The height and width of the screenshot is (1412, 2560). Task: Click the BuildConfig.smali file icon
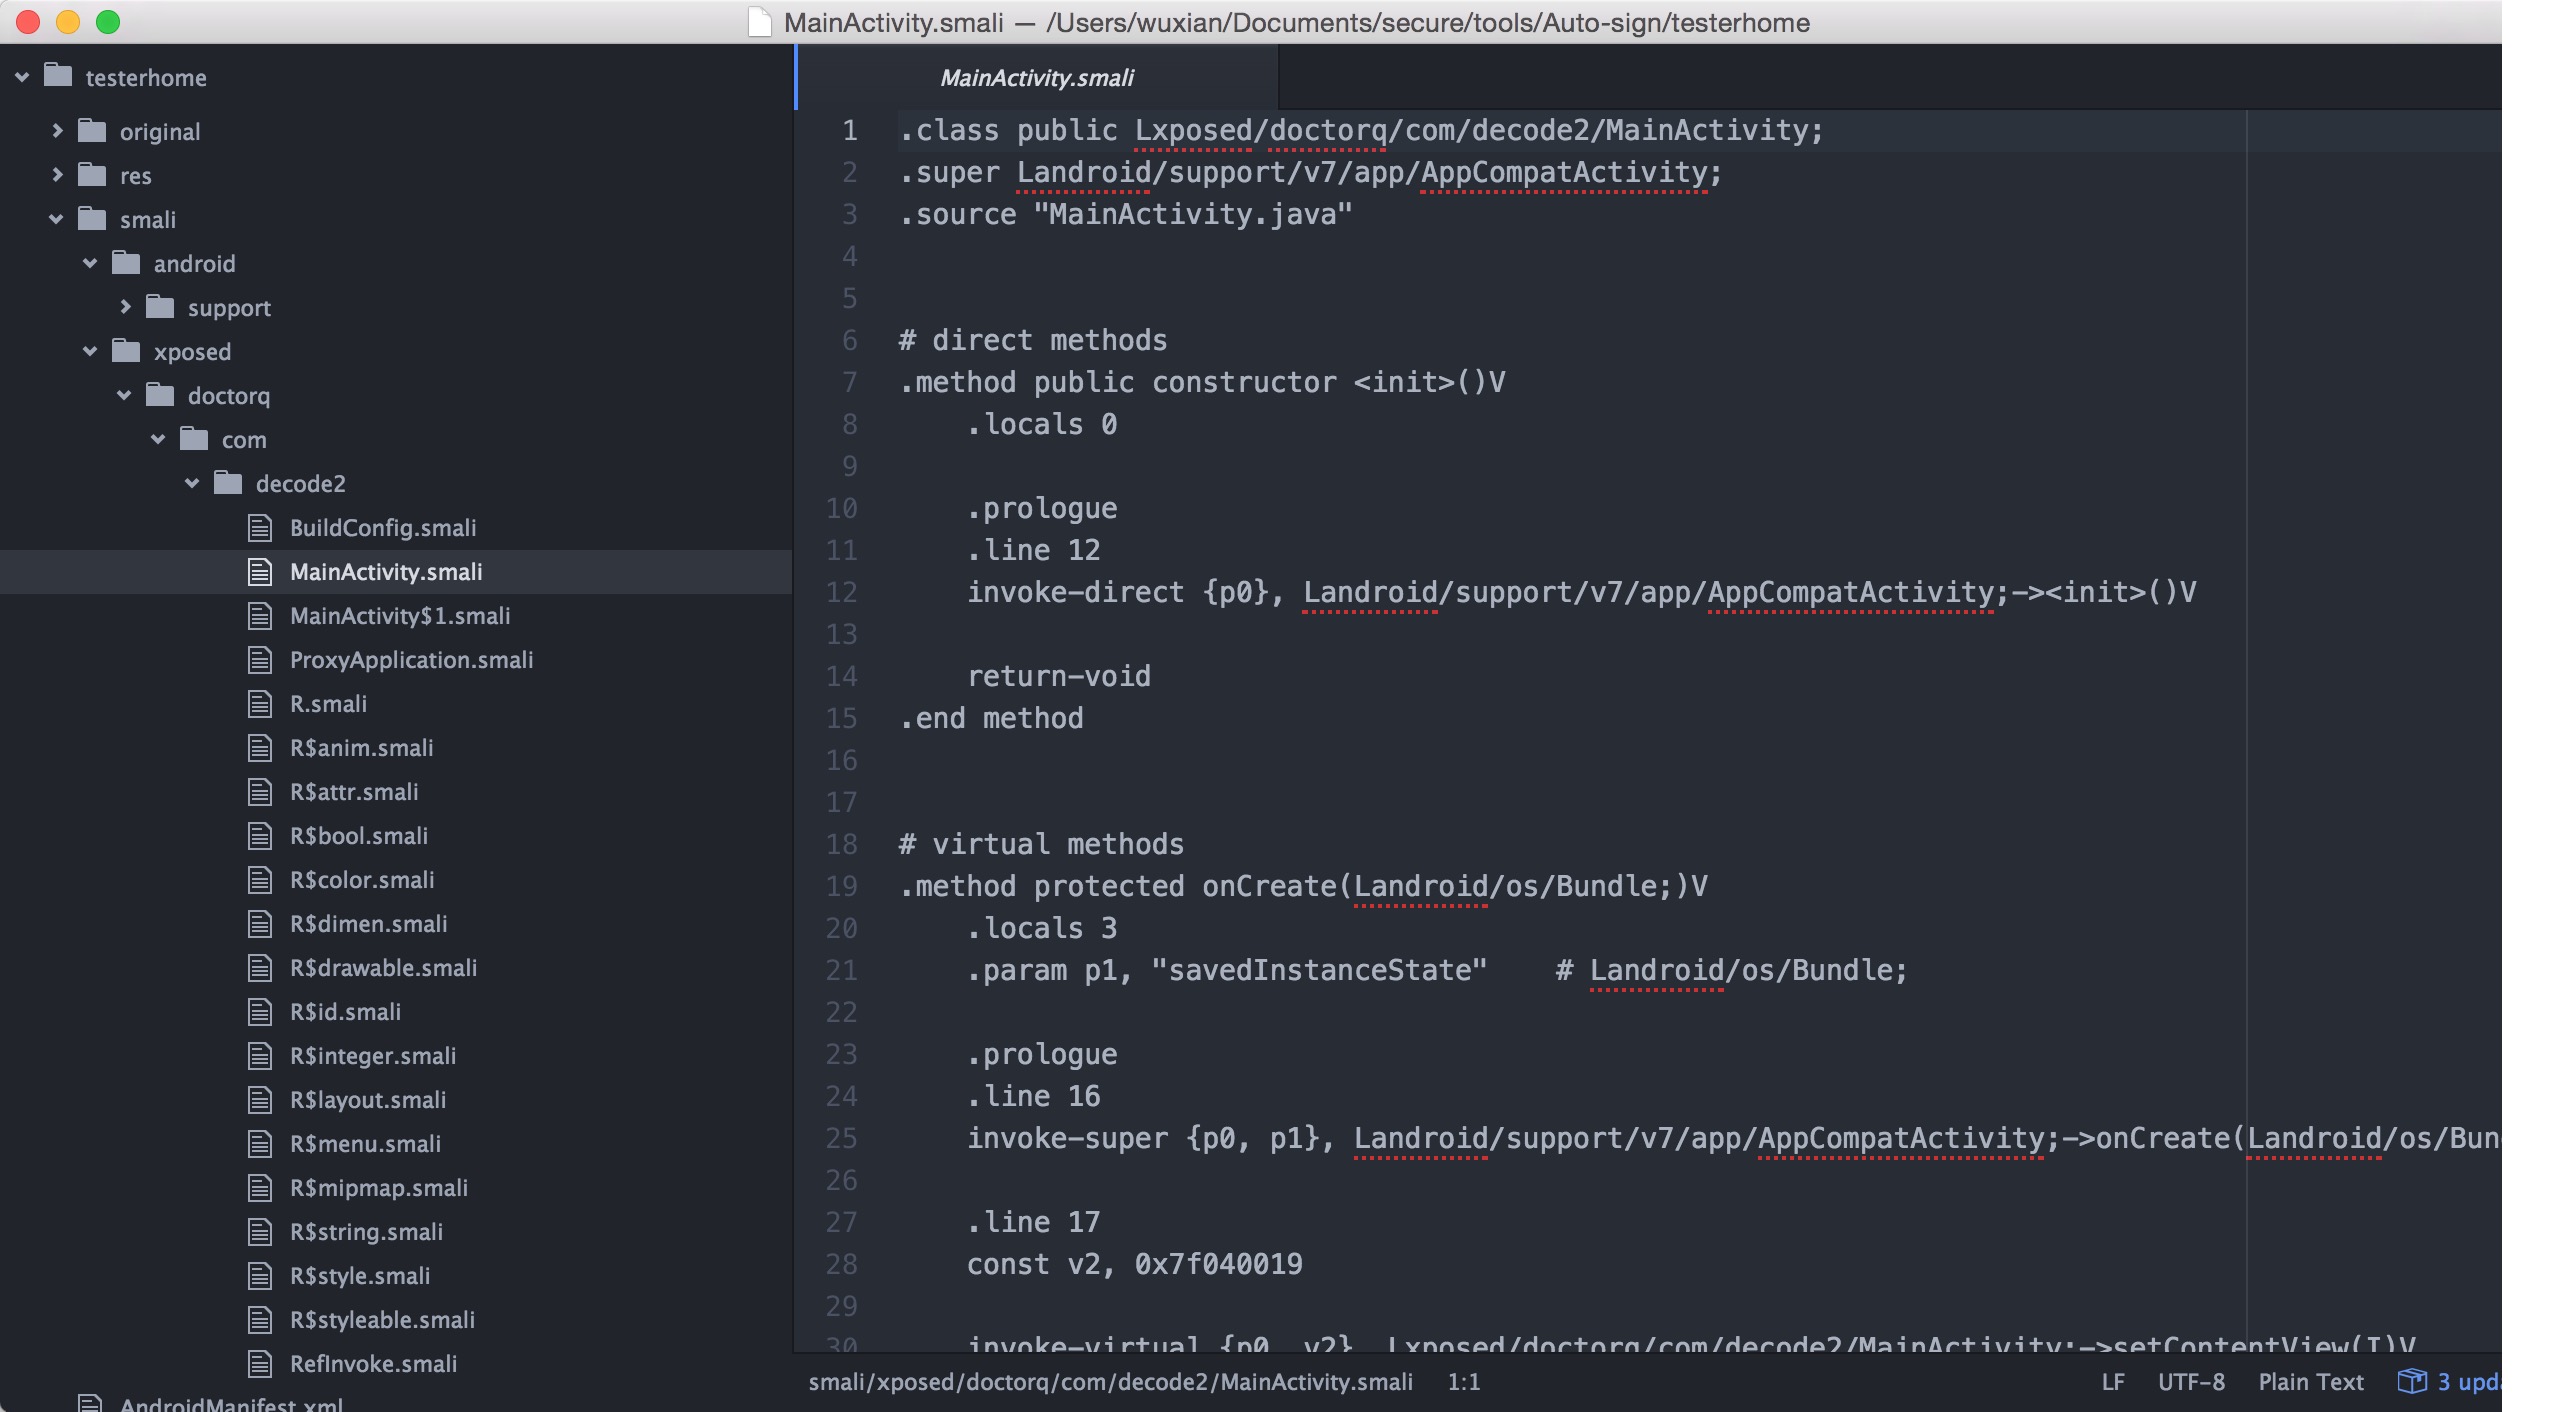260,528
